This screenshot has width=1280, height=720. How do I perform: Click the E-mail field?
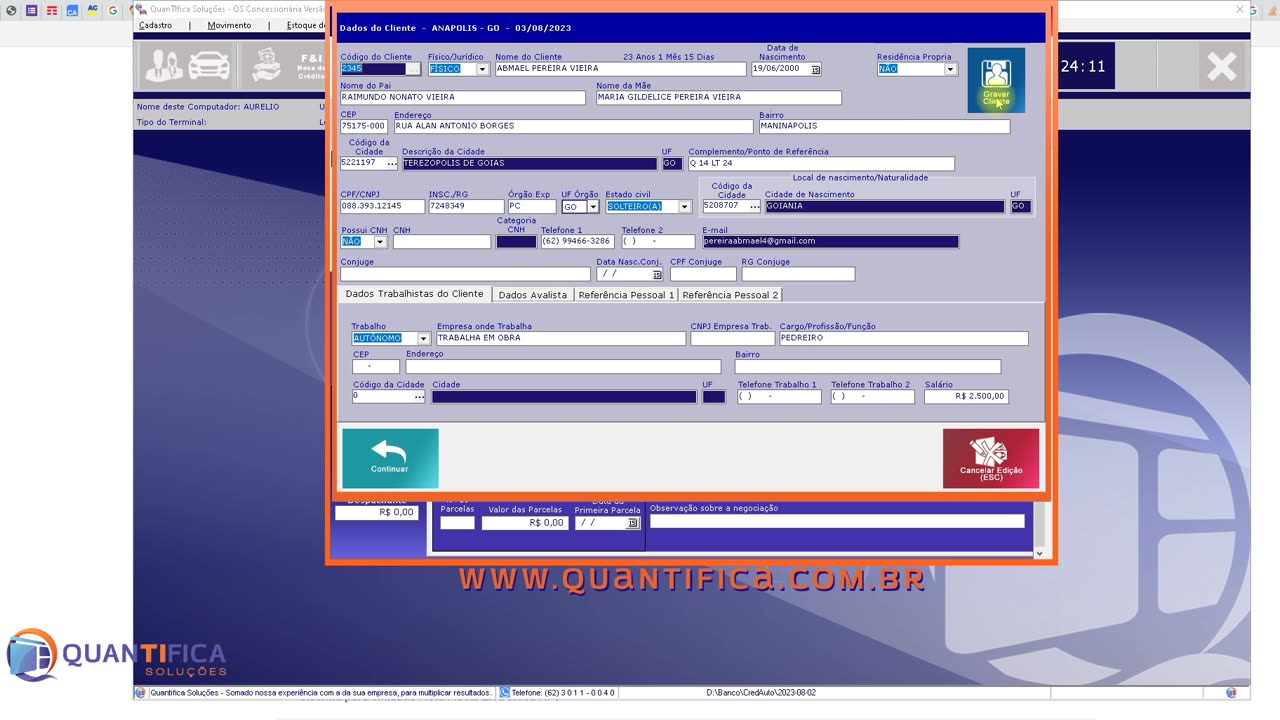pyautogui.click(x=830, y=242)
